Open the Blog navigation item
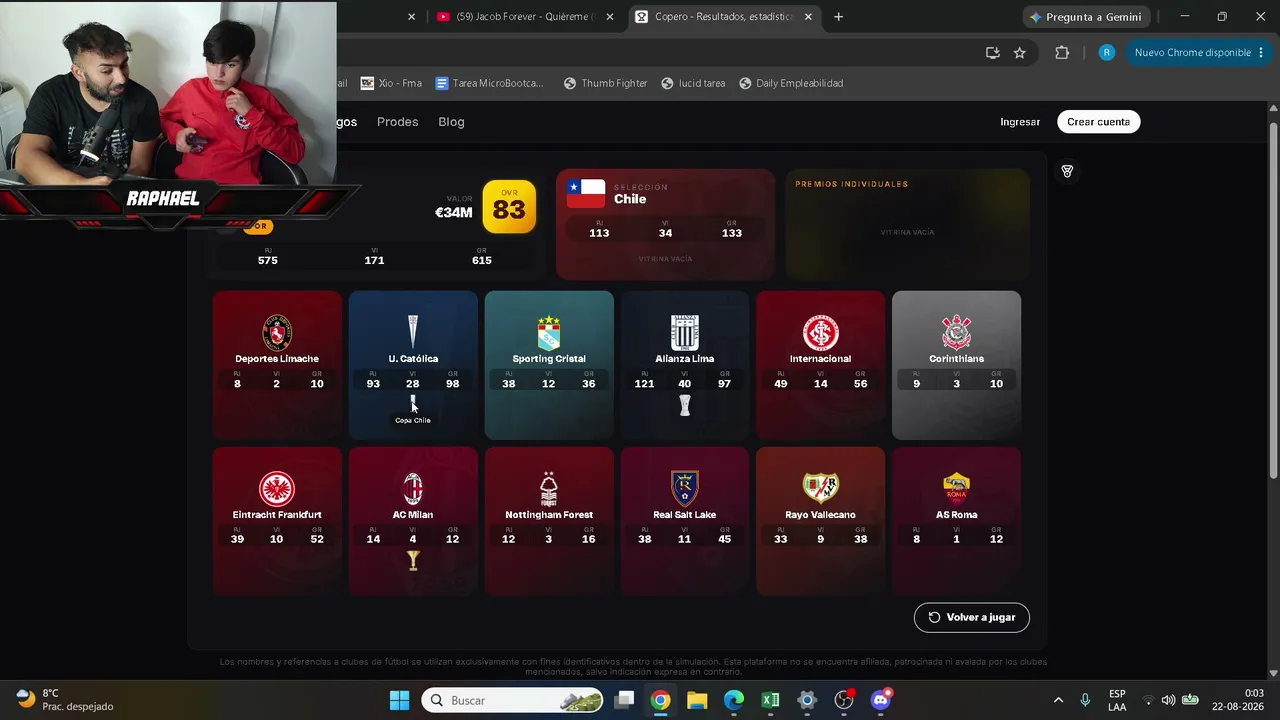 (x=451, y=122)
